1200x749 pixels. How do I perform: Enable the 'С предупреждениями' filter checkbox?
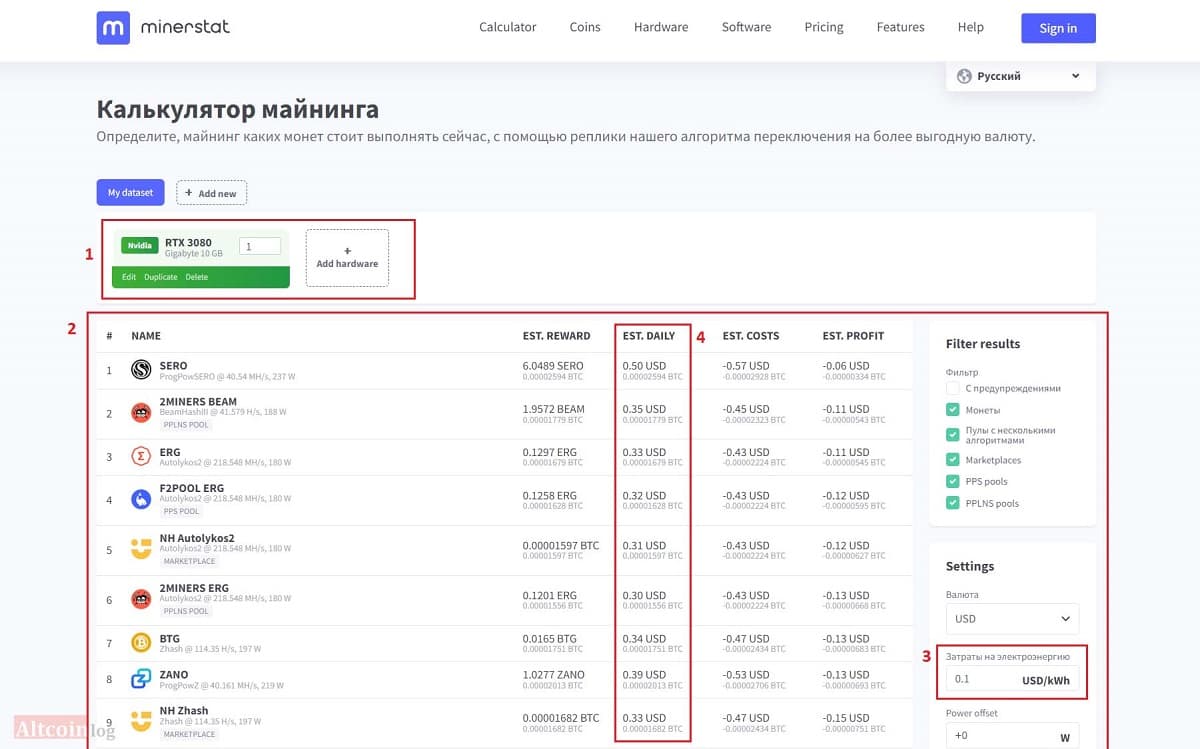coord(952,388)
